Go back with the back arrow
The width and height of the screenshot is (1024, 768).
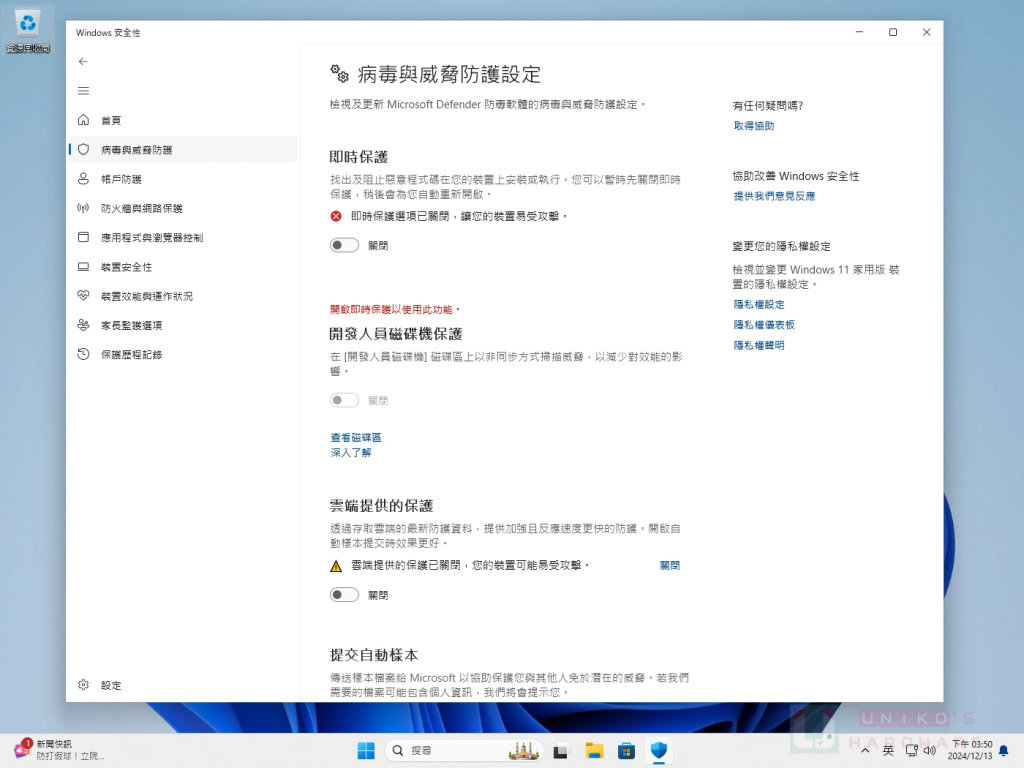[83, 61]
